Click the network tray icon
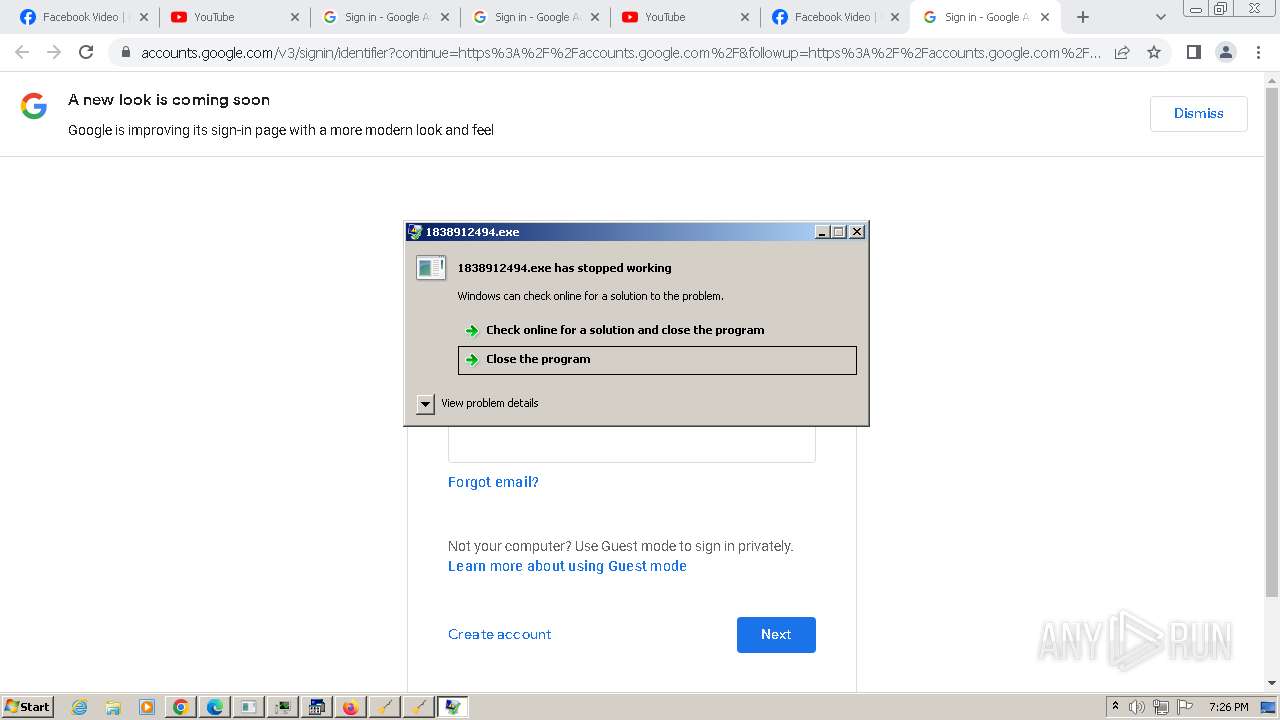1280x720 pixels. point(1161,707)
